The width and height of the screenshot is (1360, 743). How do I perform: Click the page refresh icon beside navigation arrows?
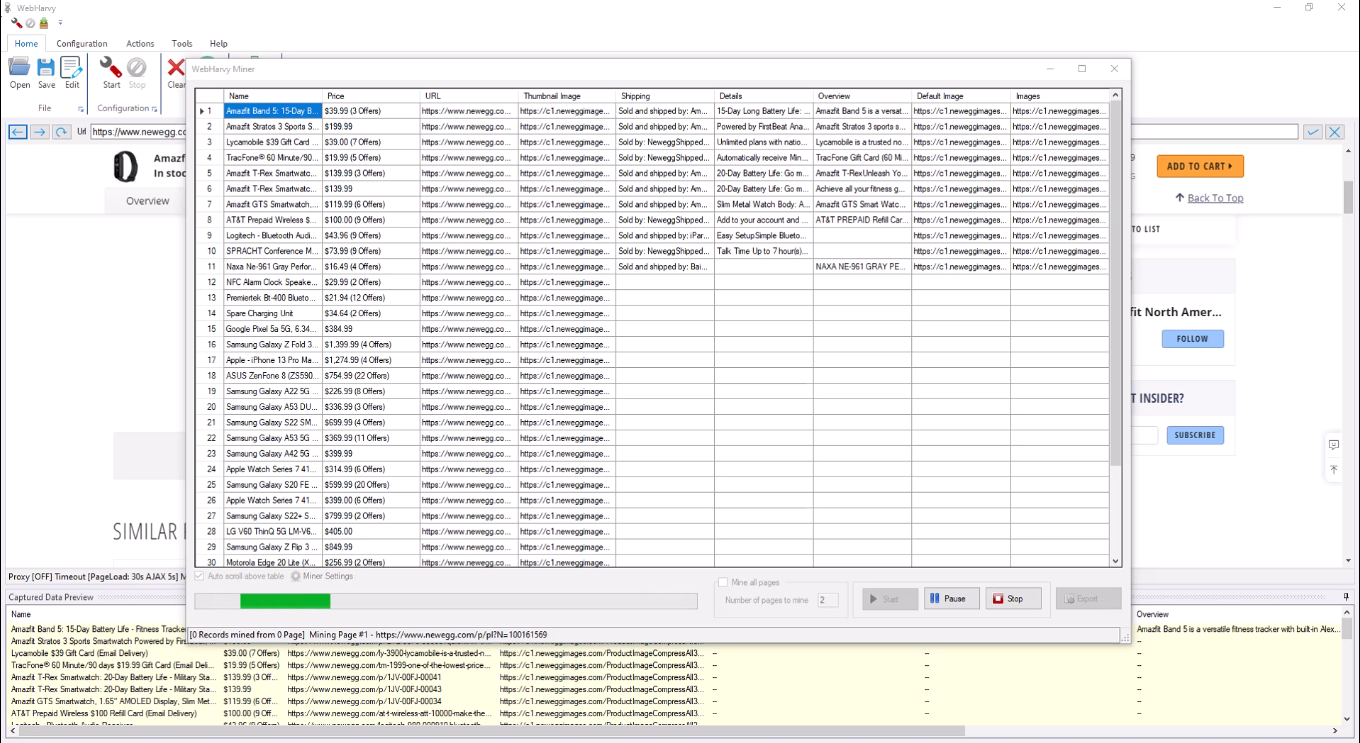click(x=60, y=131)
